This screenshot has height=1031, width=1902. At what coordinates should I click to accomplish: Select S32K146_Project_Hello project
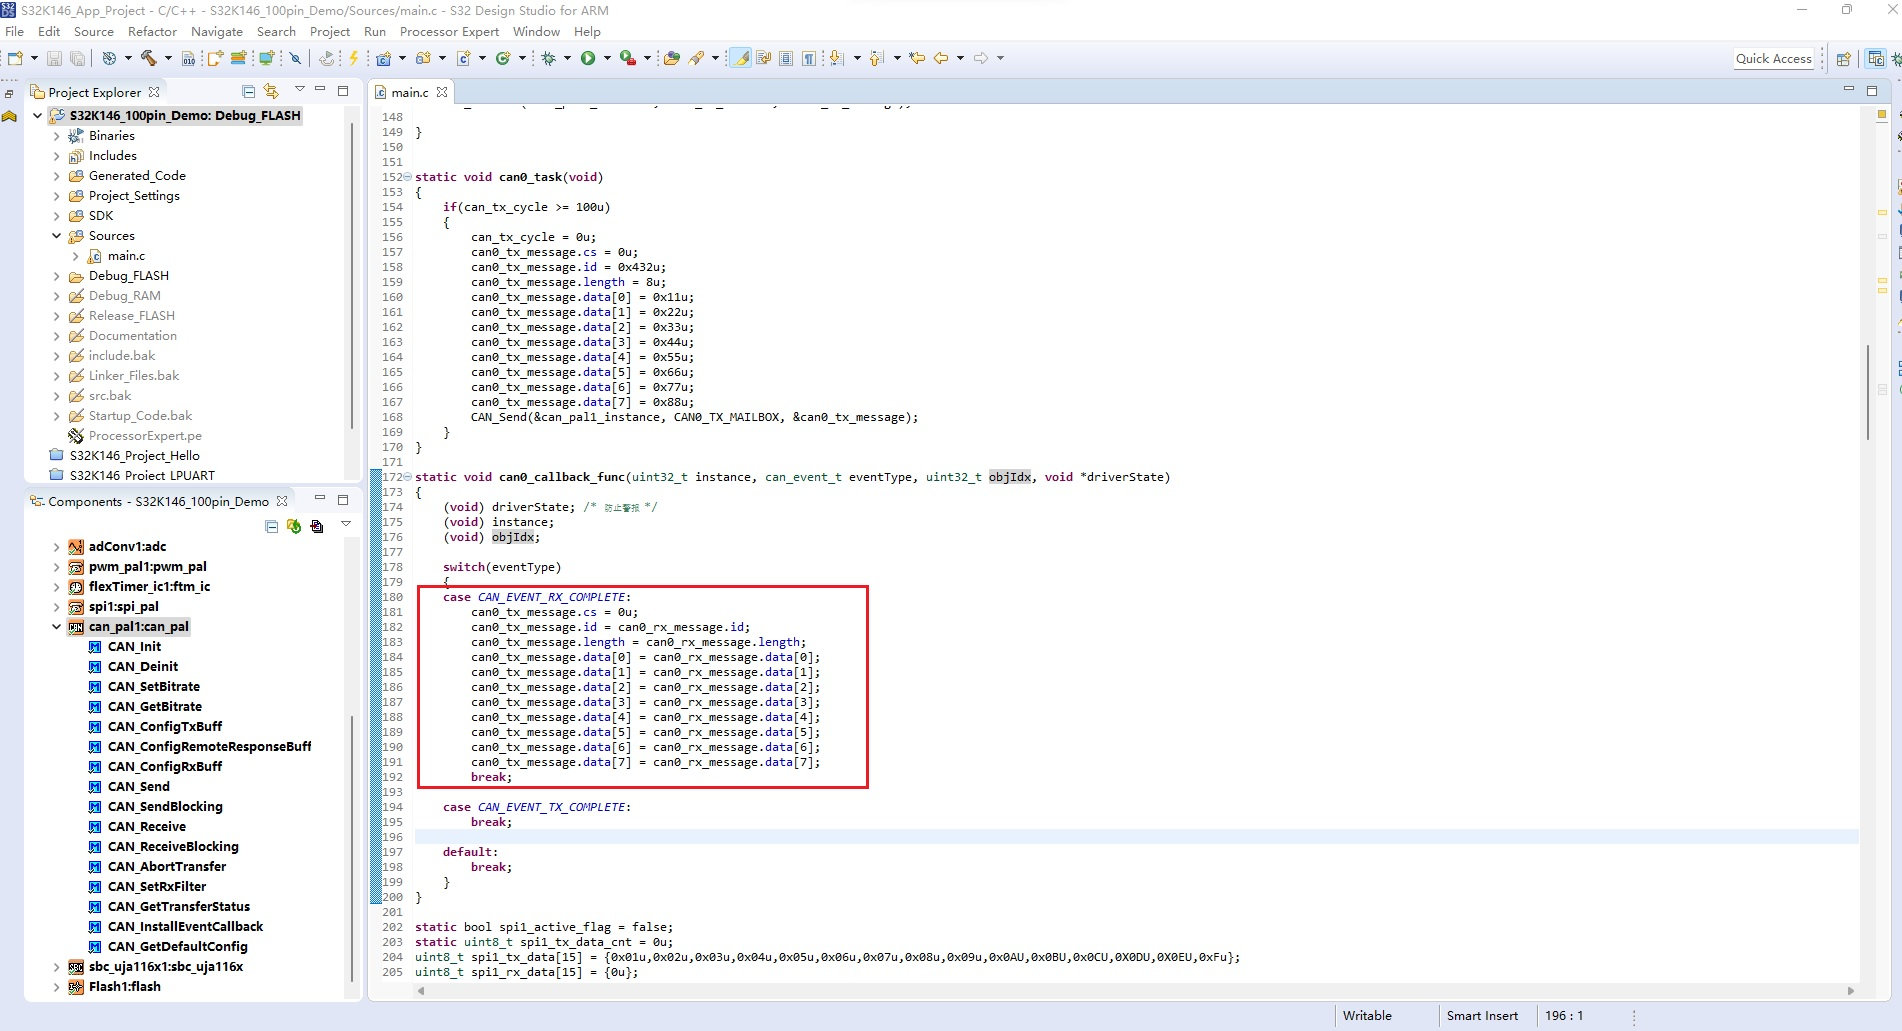click(134, 456)
